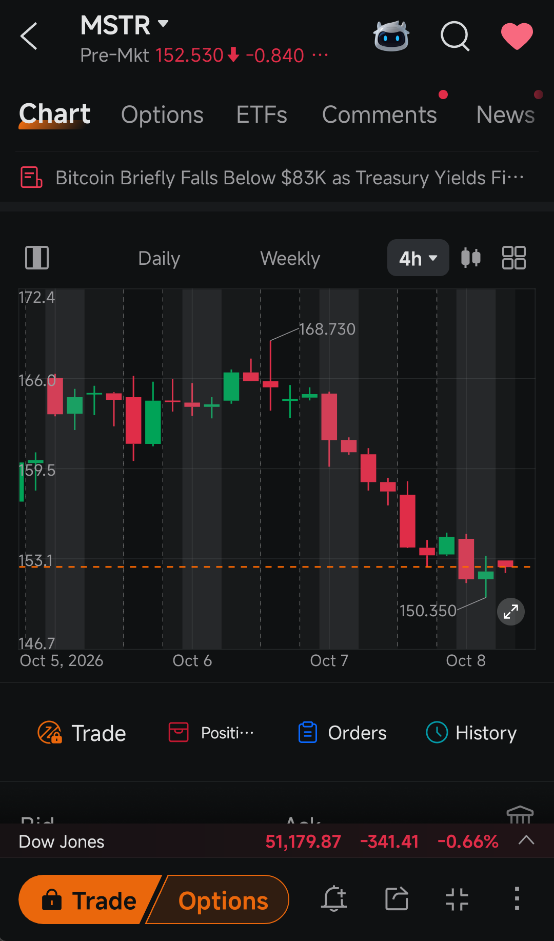Expand index bar with the up chevron
Viewport: 554px width, 941px height.
click(x=526, y=841)
